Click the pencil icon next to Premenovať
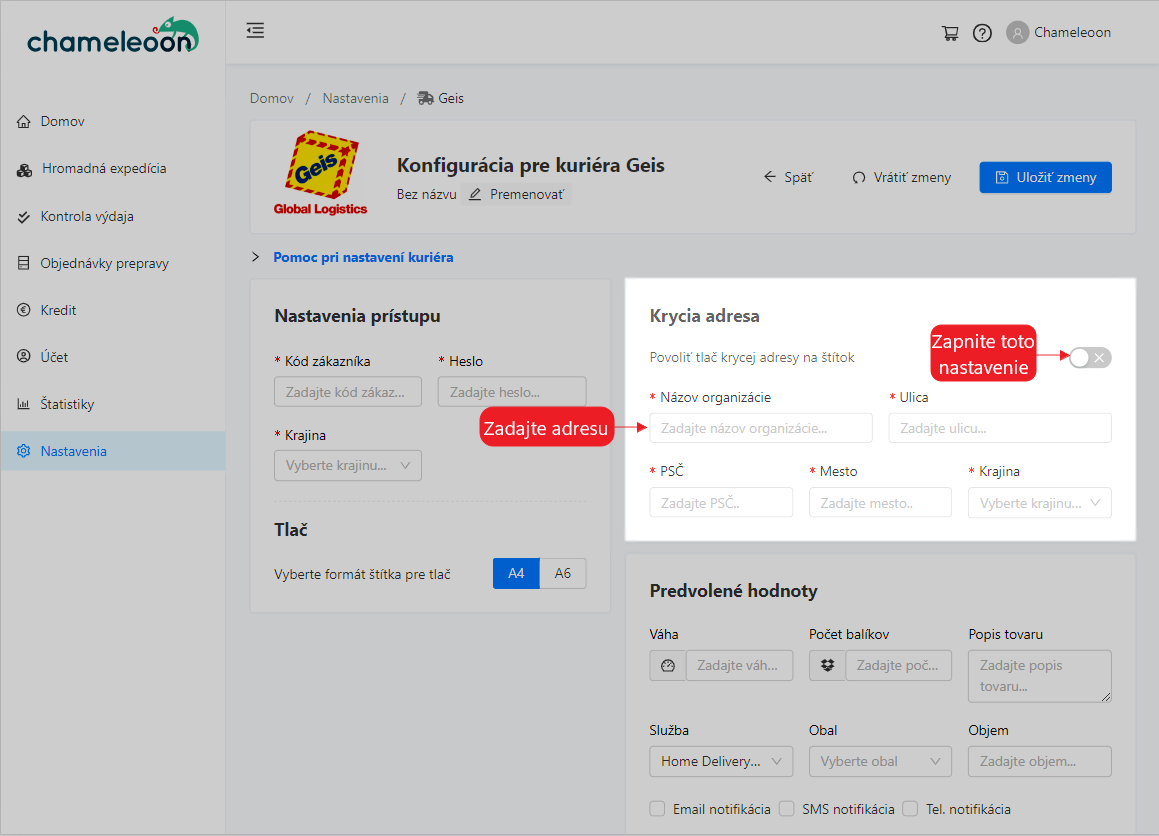 [x=475, y=194]
